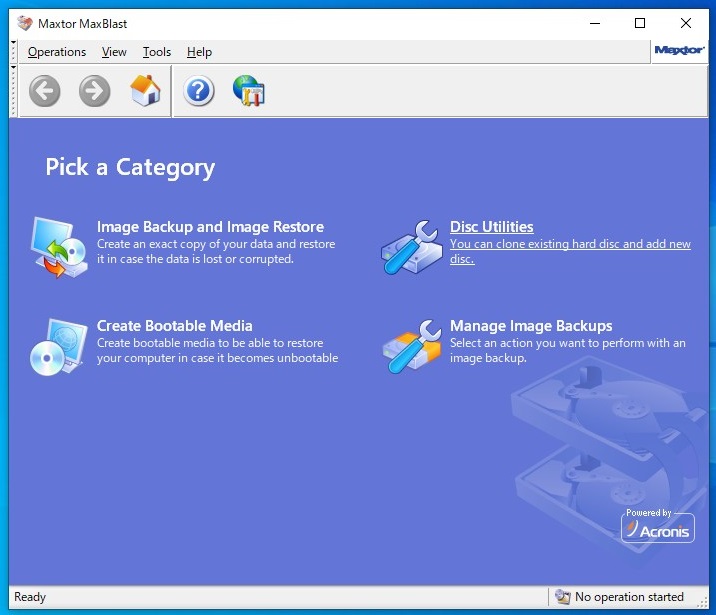
Task: Open the Help menu
Action: 199,52
